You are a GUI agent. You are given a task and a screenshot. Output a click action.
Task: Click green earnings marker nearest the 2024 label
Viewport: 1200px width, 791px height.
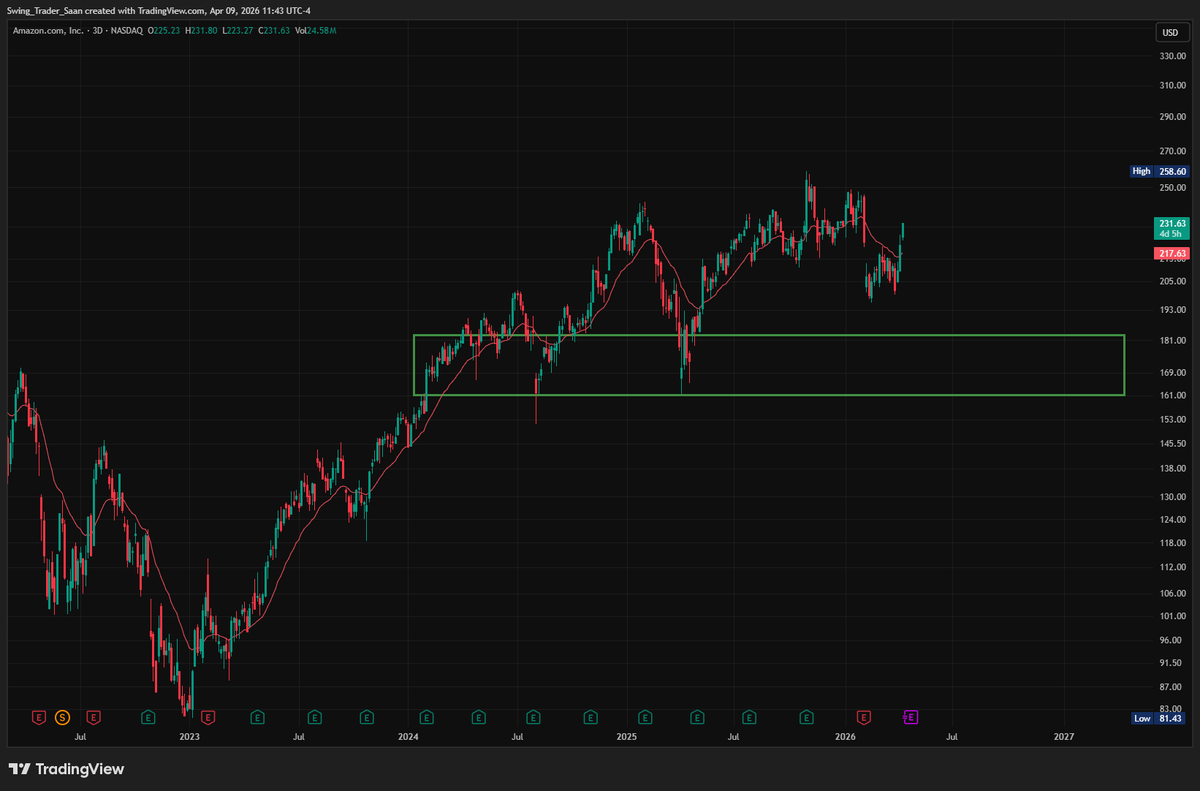426,717
